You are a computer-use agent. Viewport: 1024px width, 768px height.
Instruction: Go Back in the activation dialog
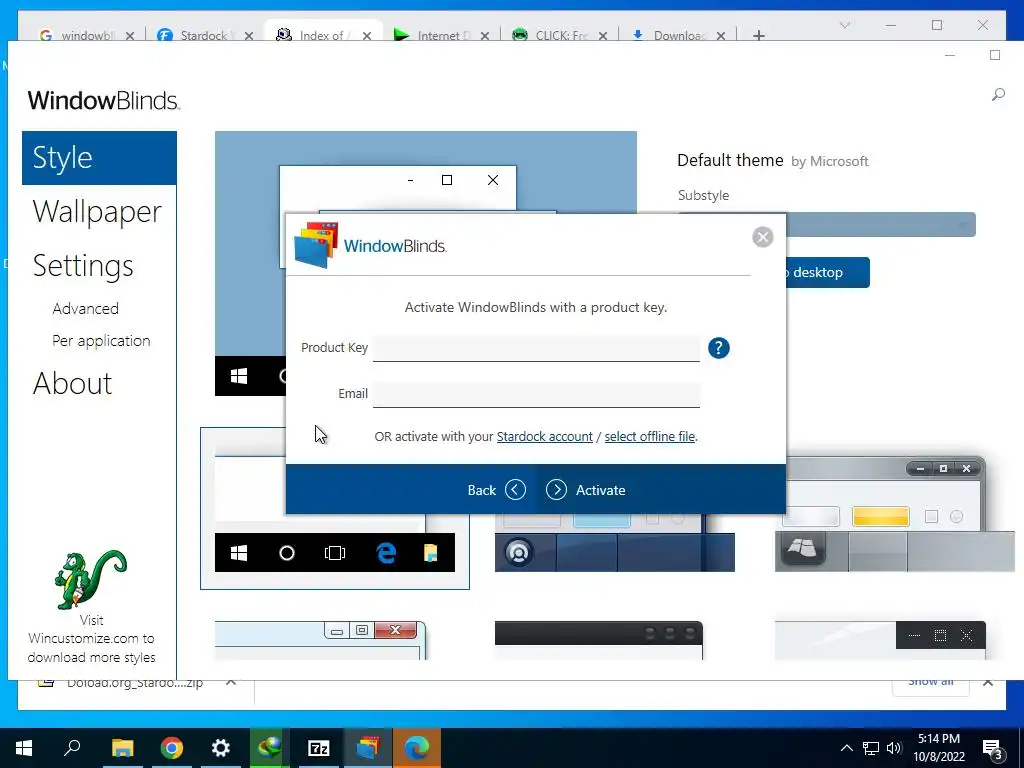pyautogui.click(x=496, y=490)
